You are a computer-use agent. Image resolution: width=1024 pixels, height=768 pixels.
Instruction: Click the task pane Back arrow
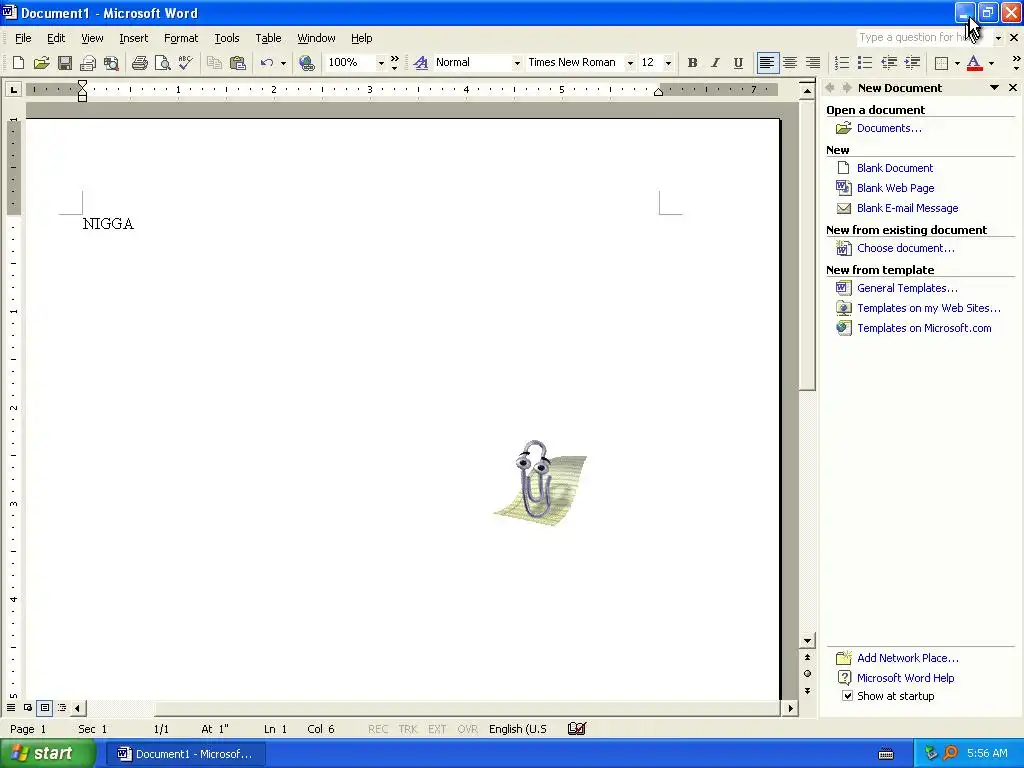[830, 88]
